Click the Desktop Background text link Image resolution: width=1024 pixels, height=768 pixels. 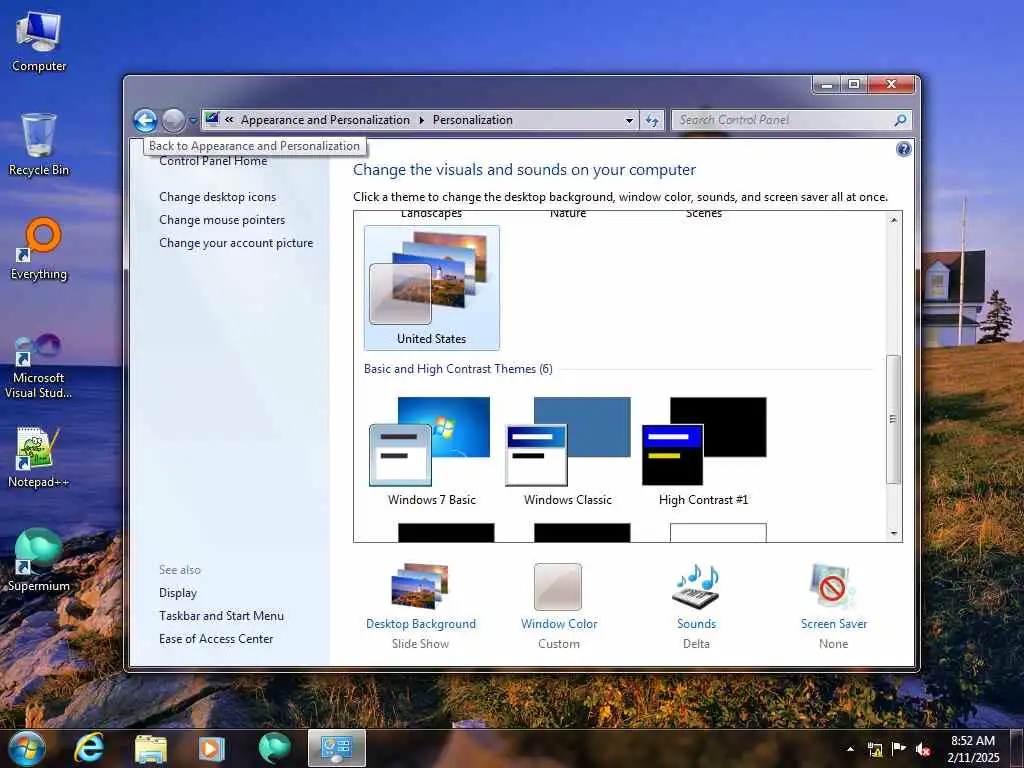(x=421, y=624)
